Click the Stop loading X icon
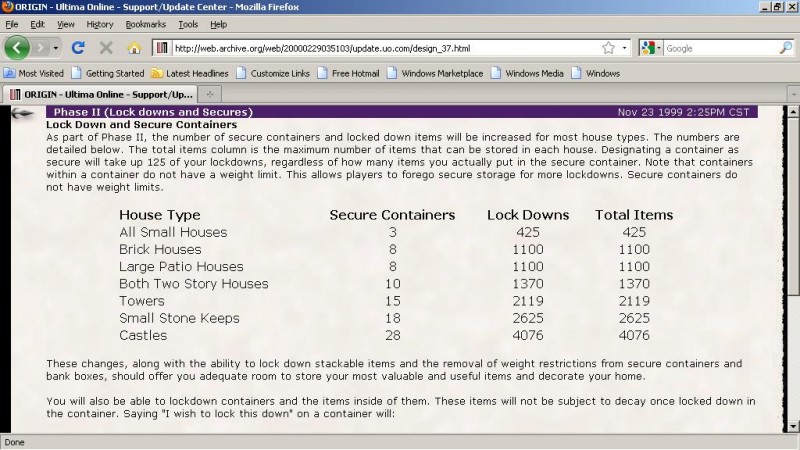The width and height of the screenshot is (800, 450). pos(106,48)
